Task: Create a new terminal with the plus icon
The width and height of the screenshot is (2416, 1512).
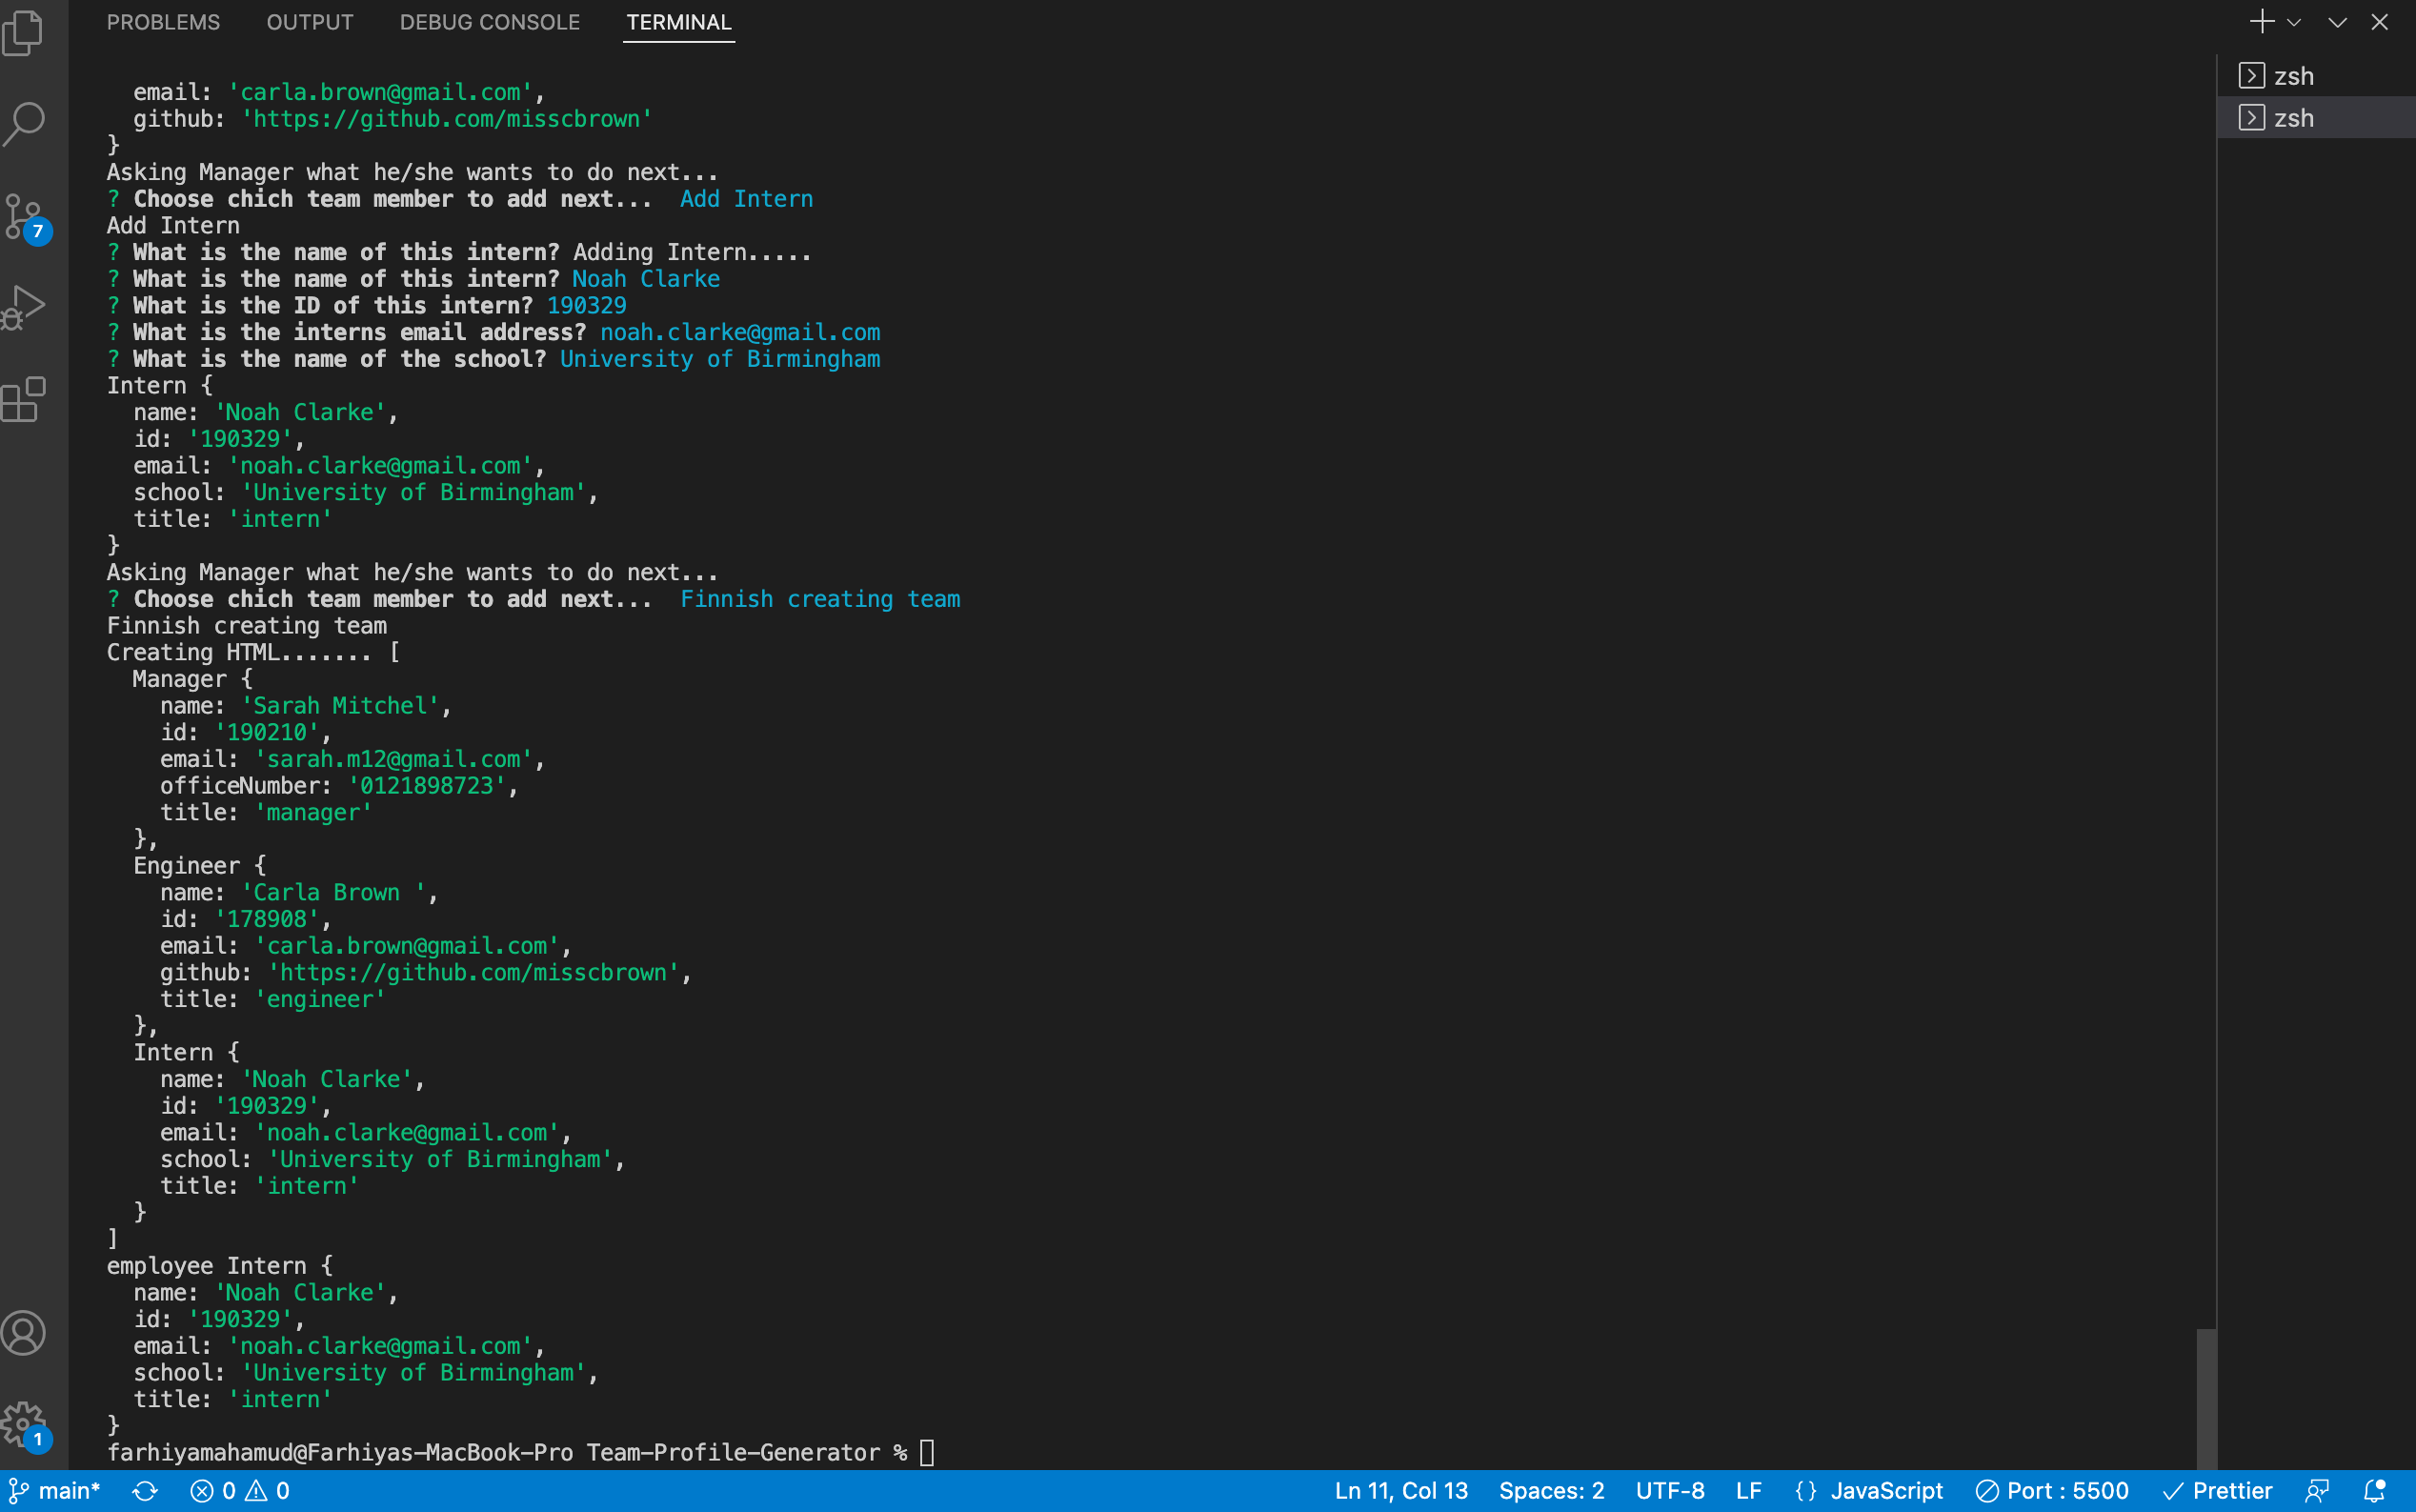Action: pyautogui.click(x=2261, y=21)
